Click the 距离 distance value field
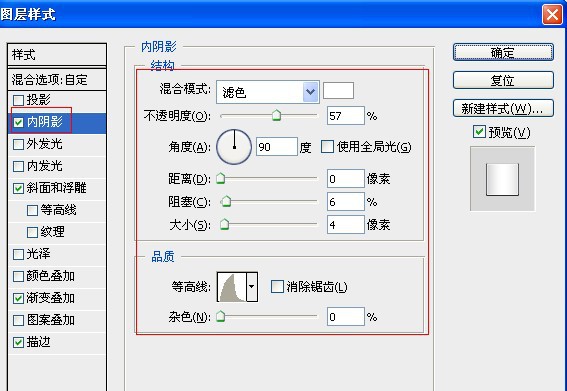Viewport: 567px width, 391px height. click(x=346, y=179)
